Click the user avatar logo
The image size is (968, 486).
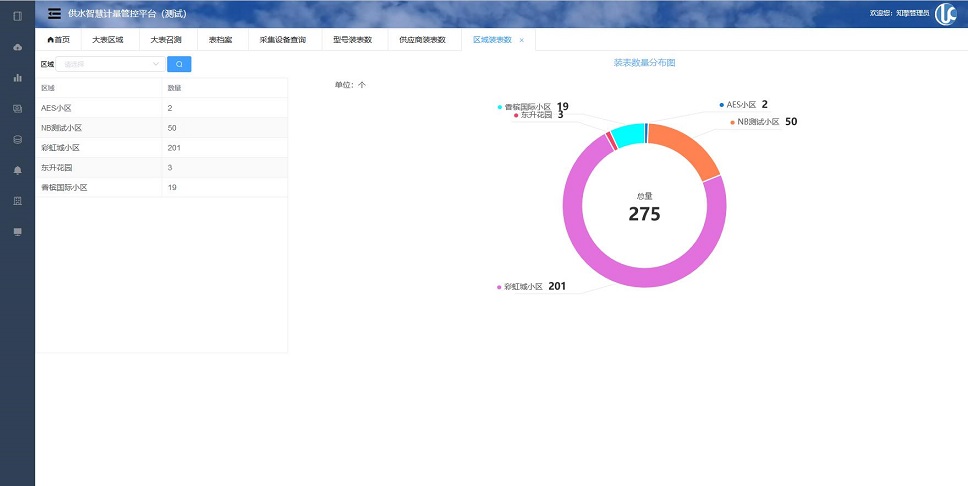coord(945,13)
